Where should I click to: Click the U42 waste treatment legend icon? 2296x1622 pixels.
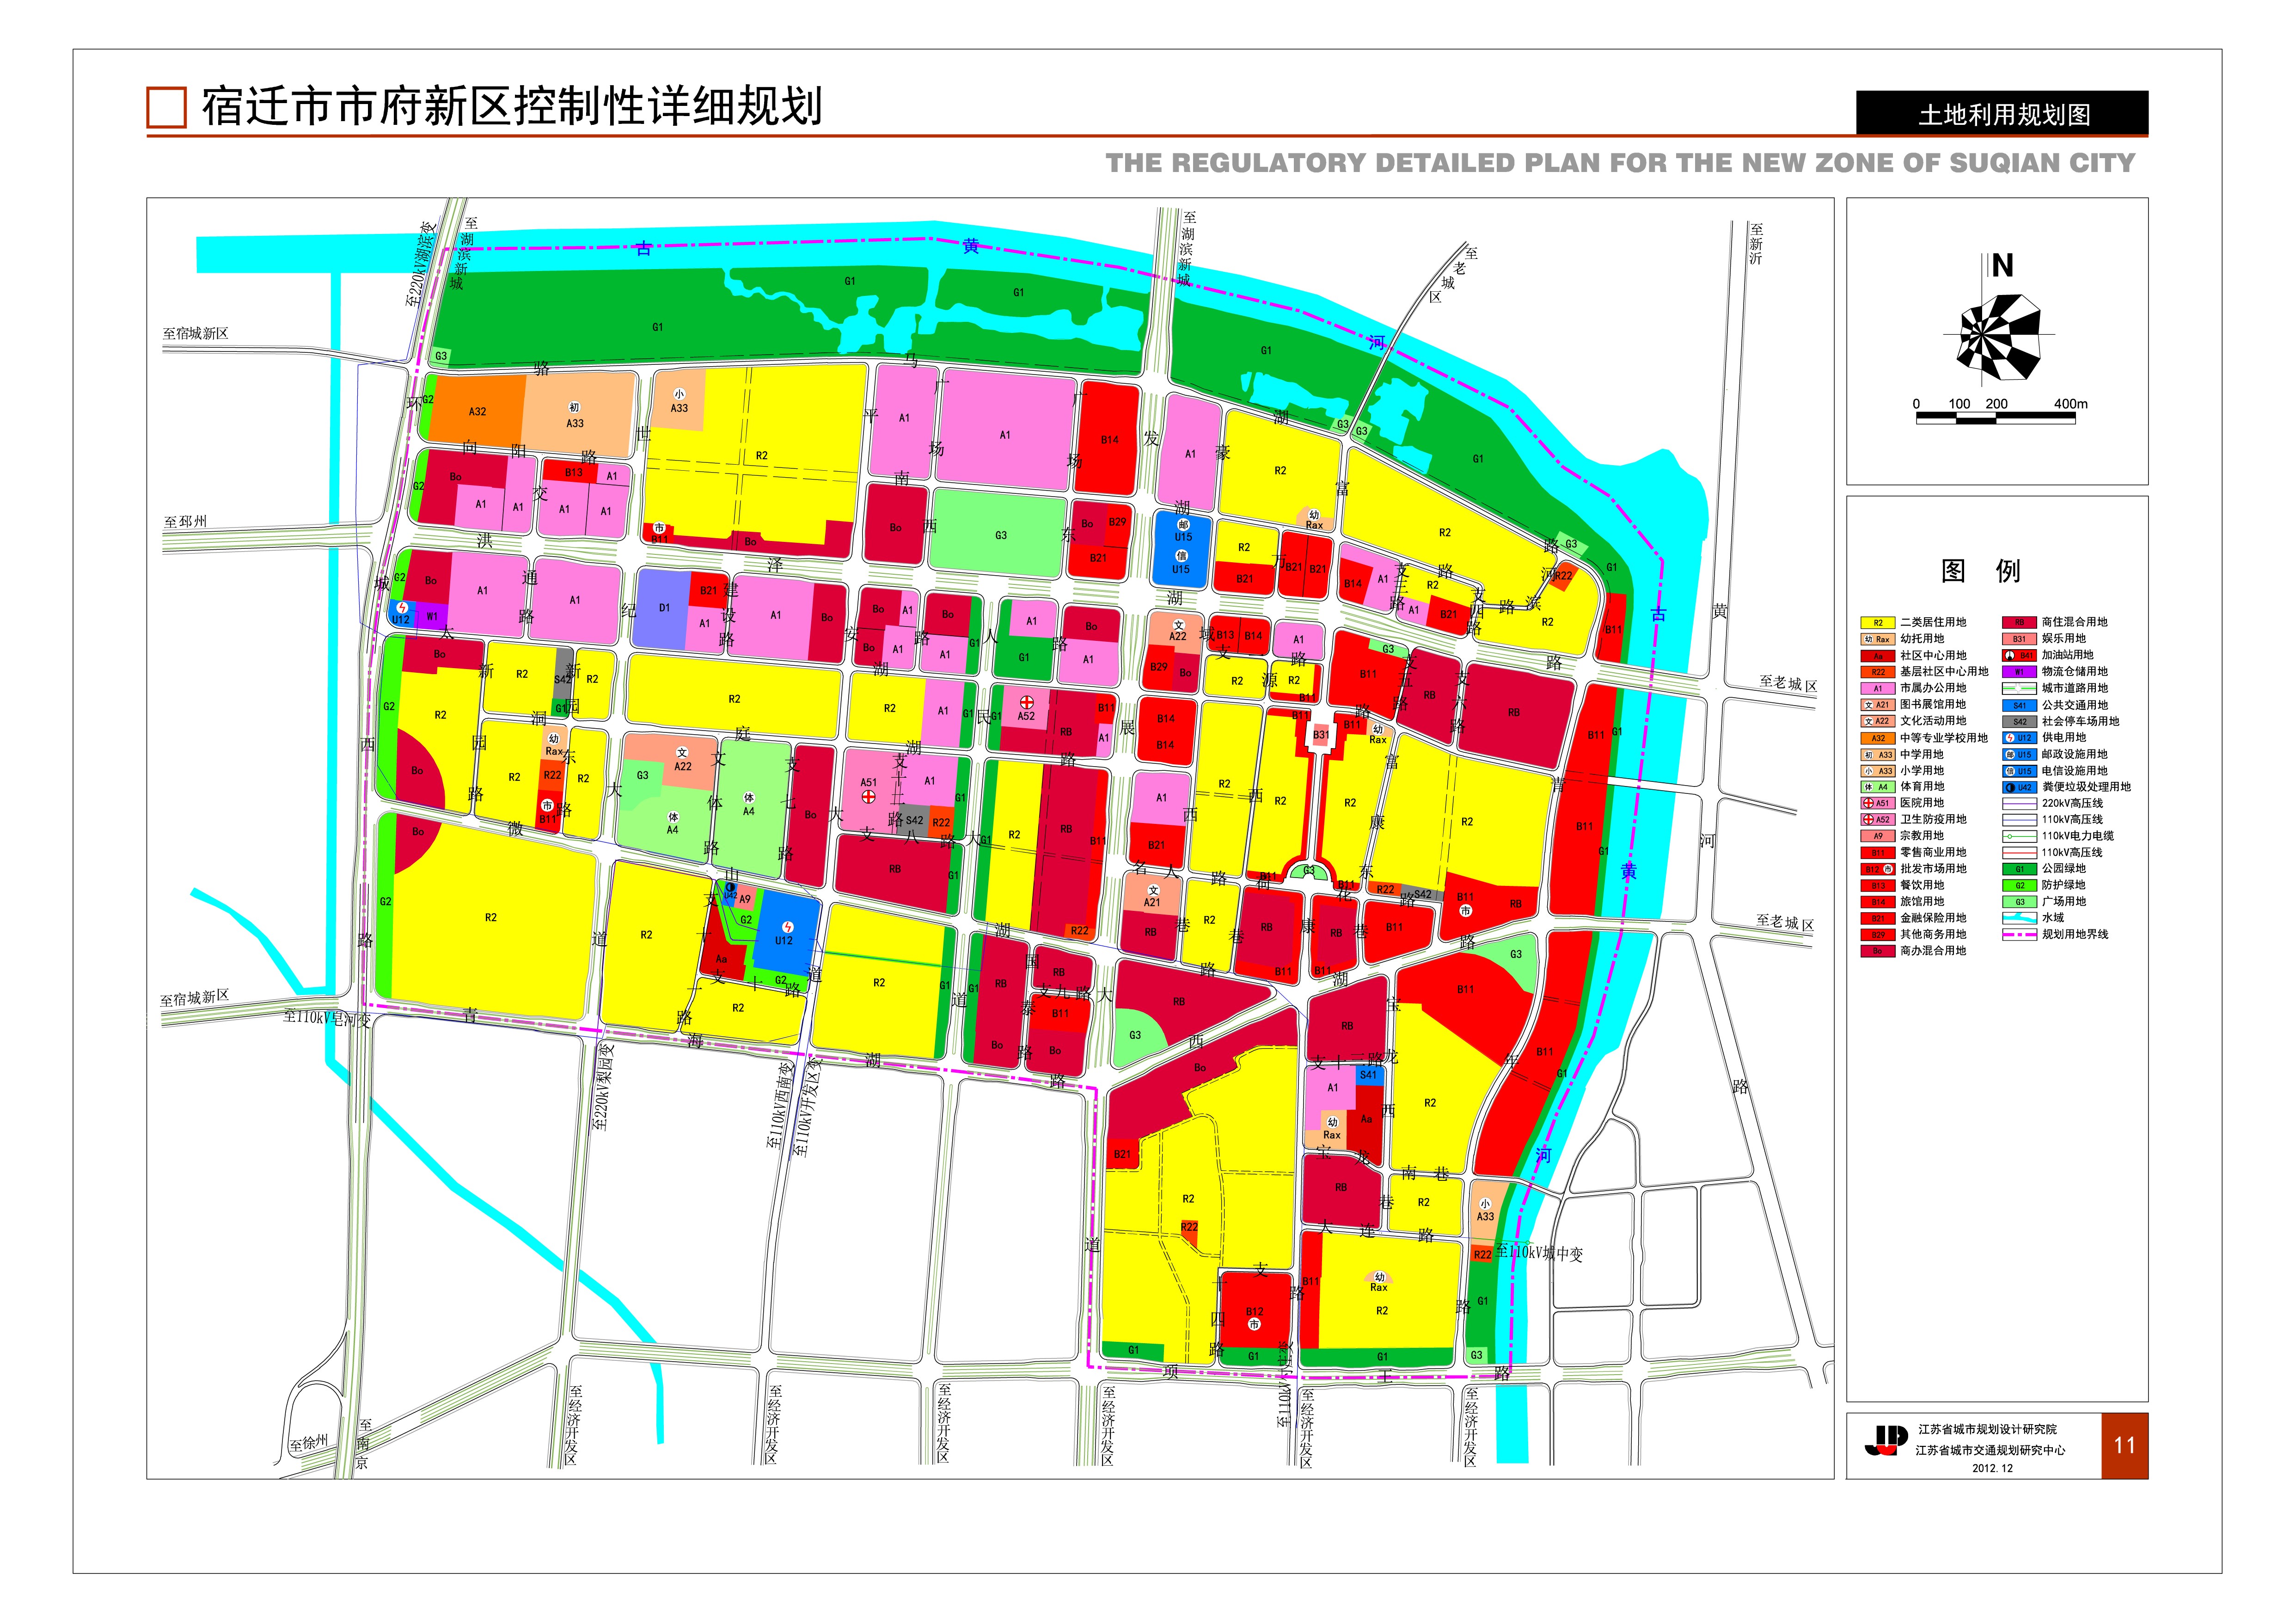[2012, 787]
